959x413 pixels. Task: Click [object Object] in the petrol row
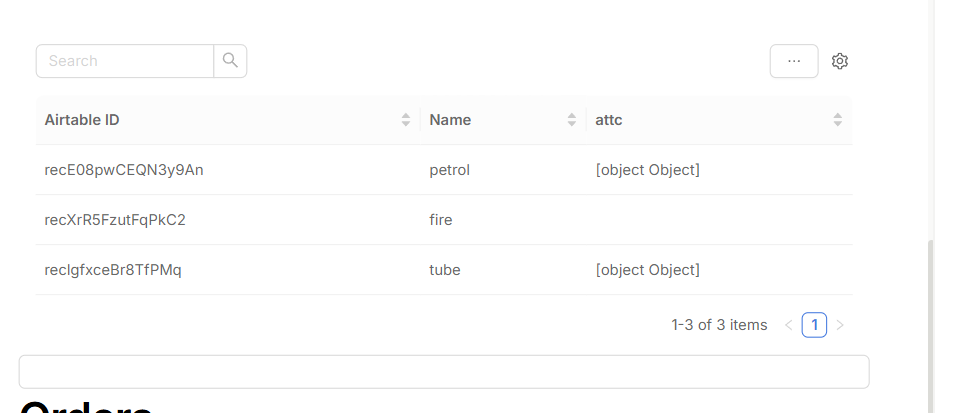tap(647, 170)
